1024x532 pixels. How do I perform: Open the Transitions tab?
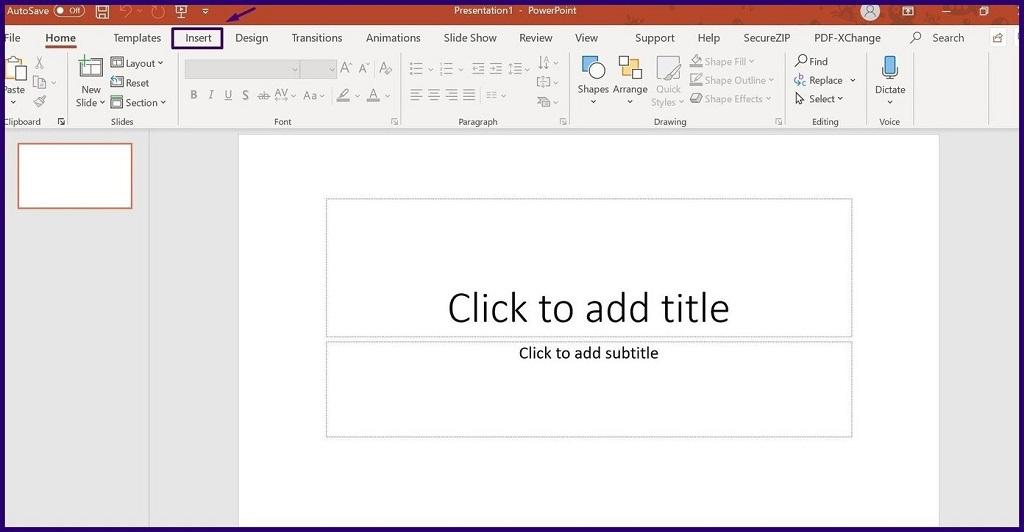(x=317, y=38)
